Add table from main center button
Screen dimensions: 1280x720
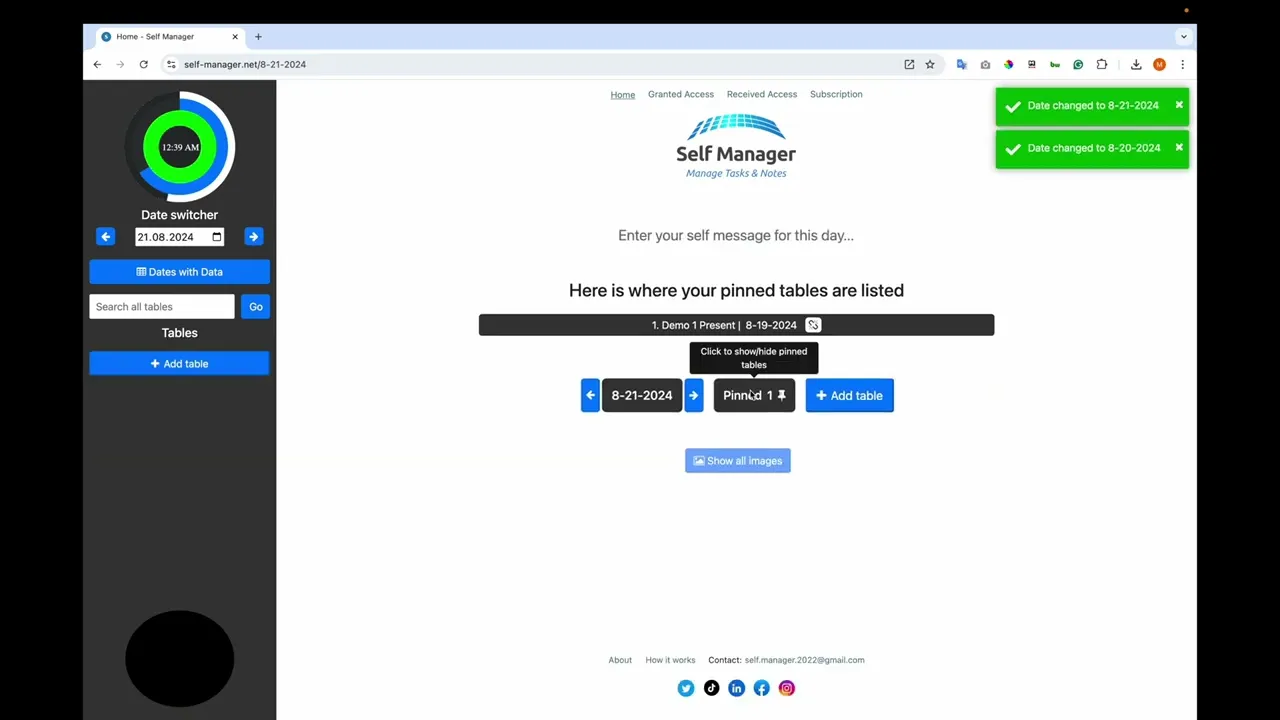coord(850,395)
